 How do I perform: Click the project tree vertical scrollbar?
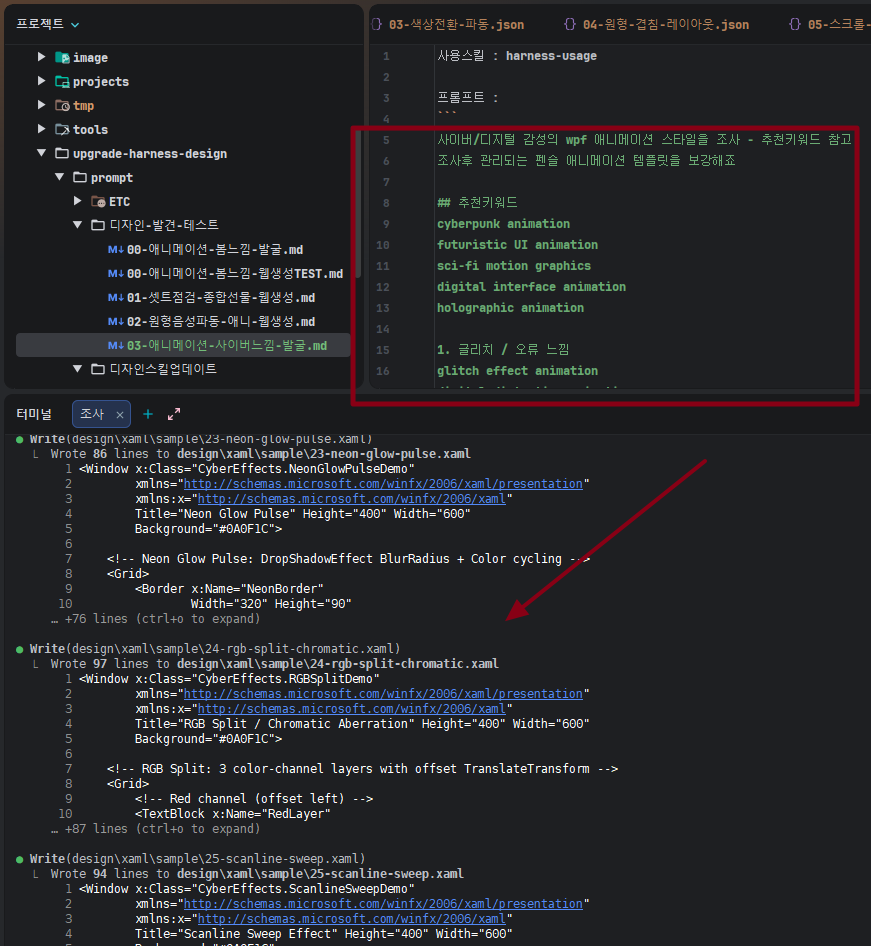(x=359, y=200)
